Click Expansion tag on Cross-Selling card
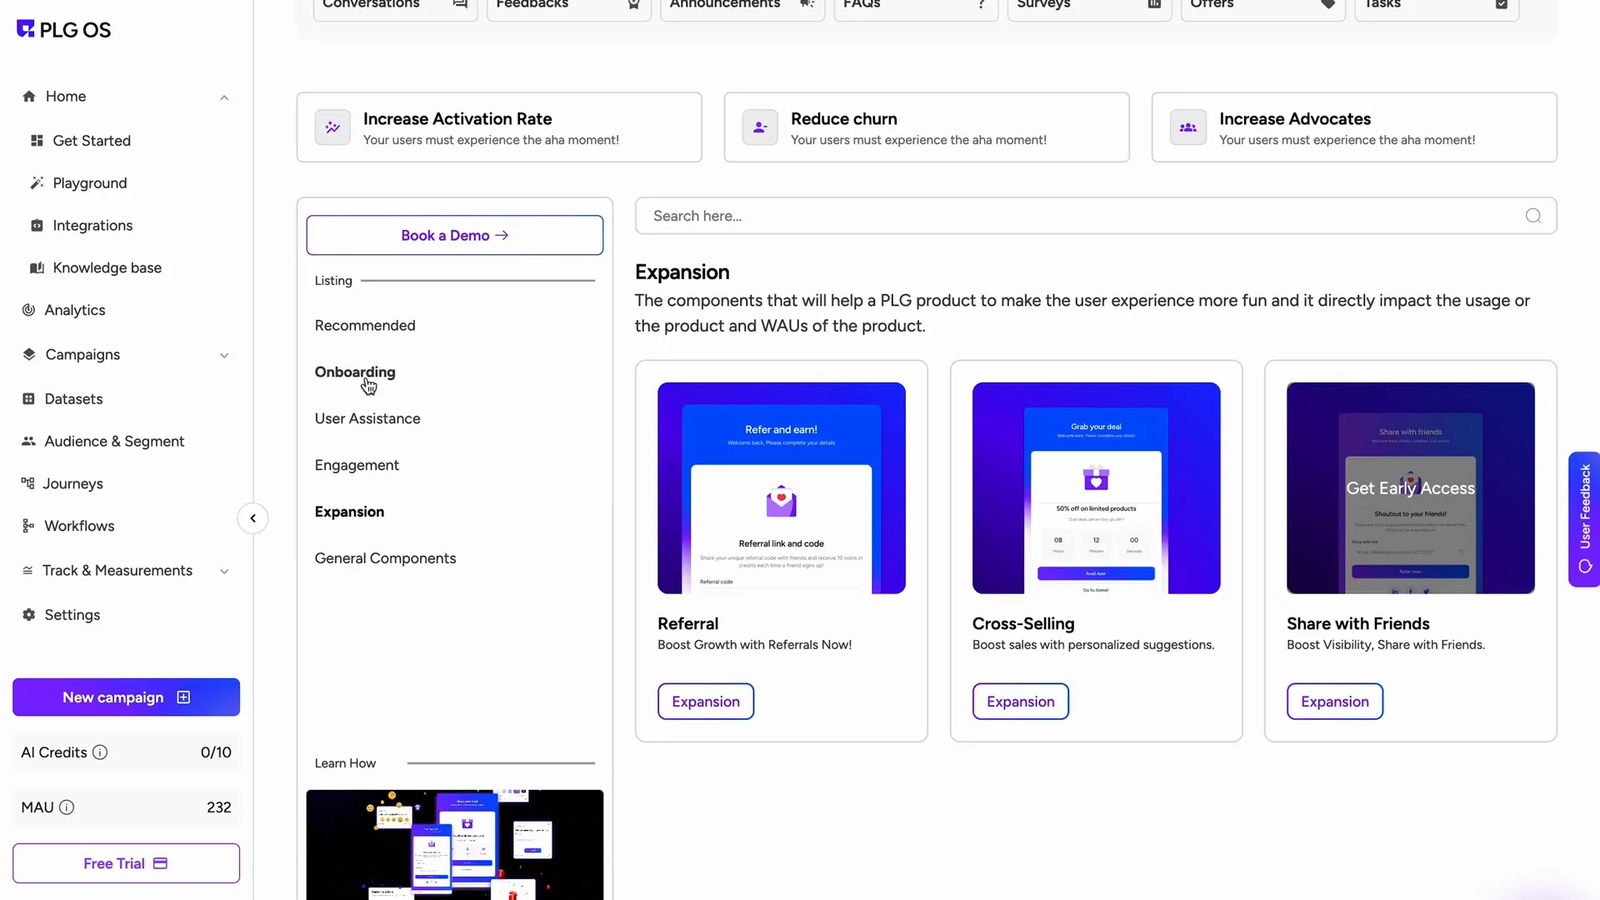 (1021, 702)
